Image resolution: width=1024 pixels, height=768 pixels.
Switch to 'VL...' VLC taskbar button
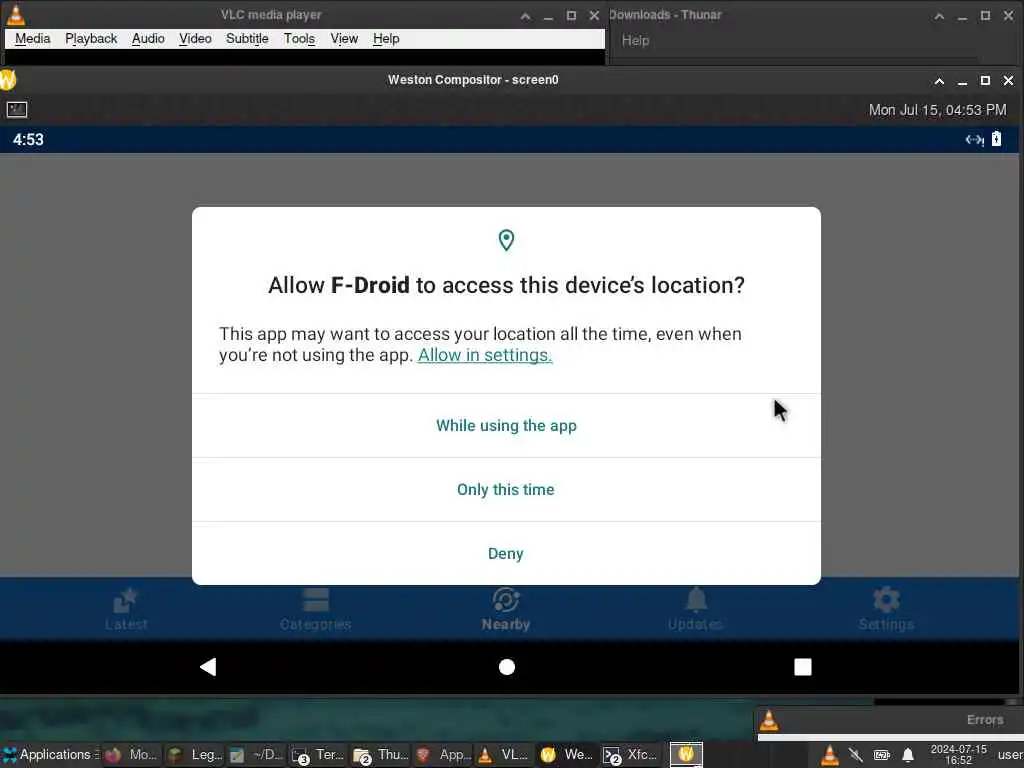pos(504,755)
